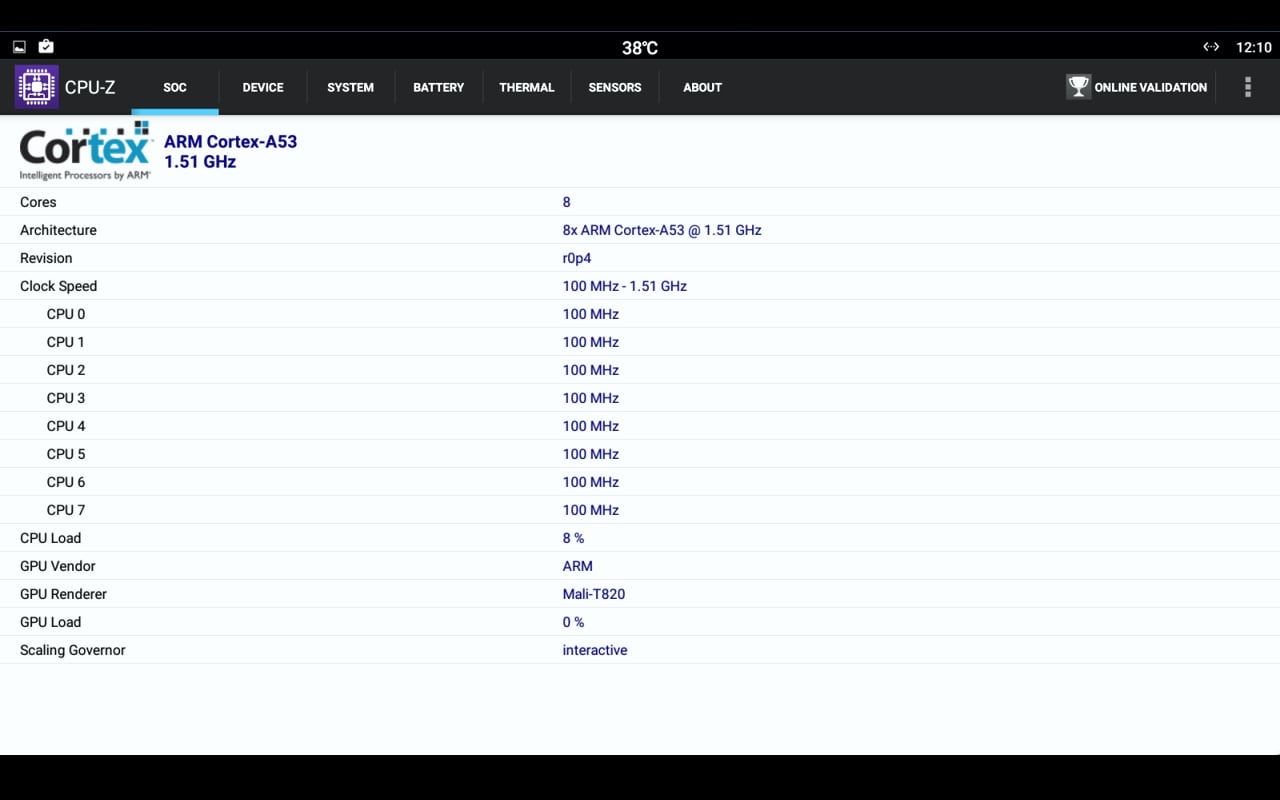The image size is (1280, 800).
Task: Open the three-dot overflow menu
Action: click(1248, 87)
